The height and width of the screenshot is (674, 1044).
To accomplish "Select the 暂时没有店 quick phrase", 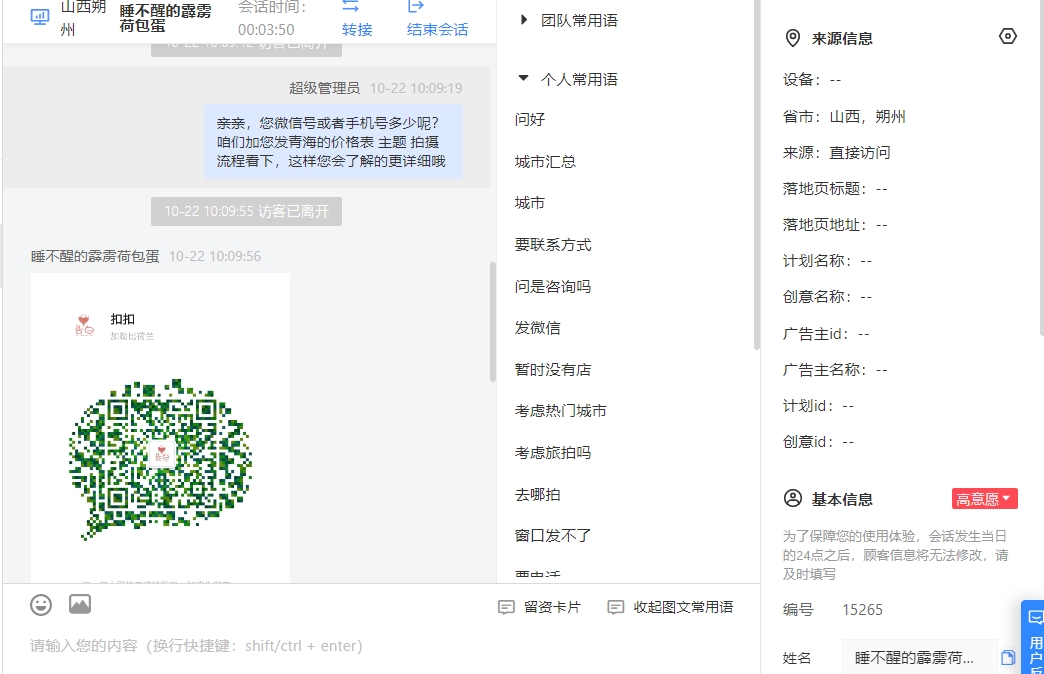I will tap(553, 370).
